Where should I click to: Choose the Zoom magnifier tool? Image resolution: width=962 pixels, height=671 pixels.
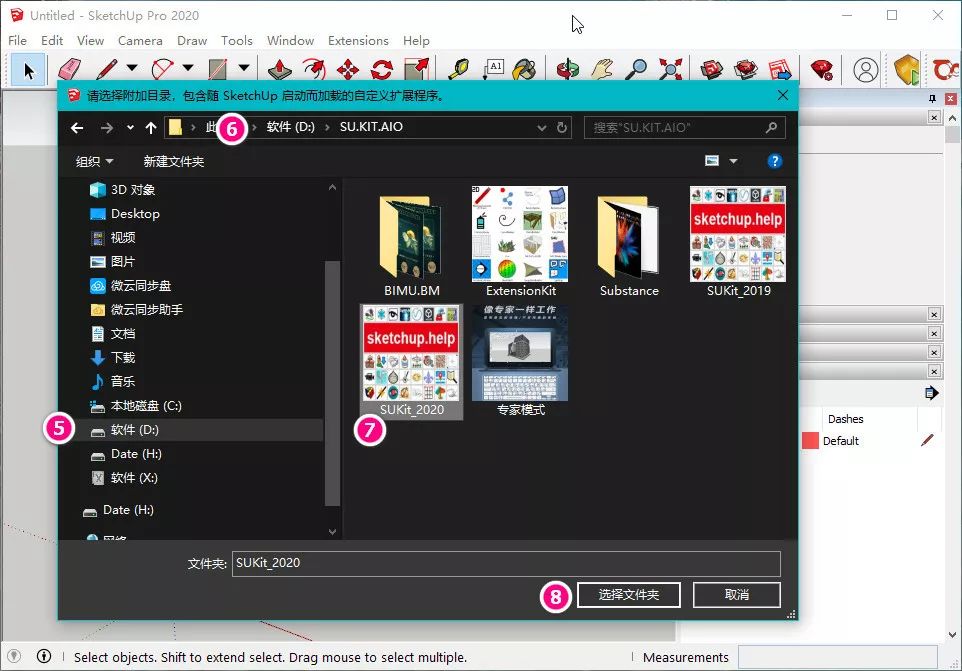(636, 69)
